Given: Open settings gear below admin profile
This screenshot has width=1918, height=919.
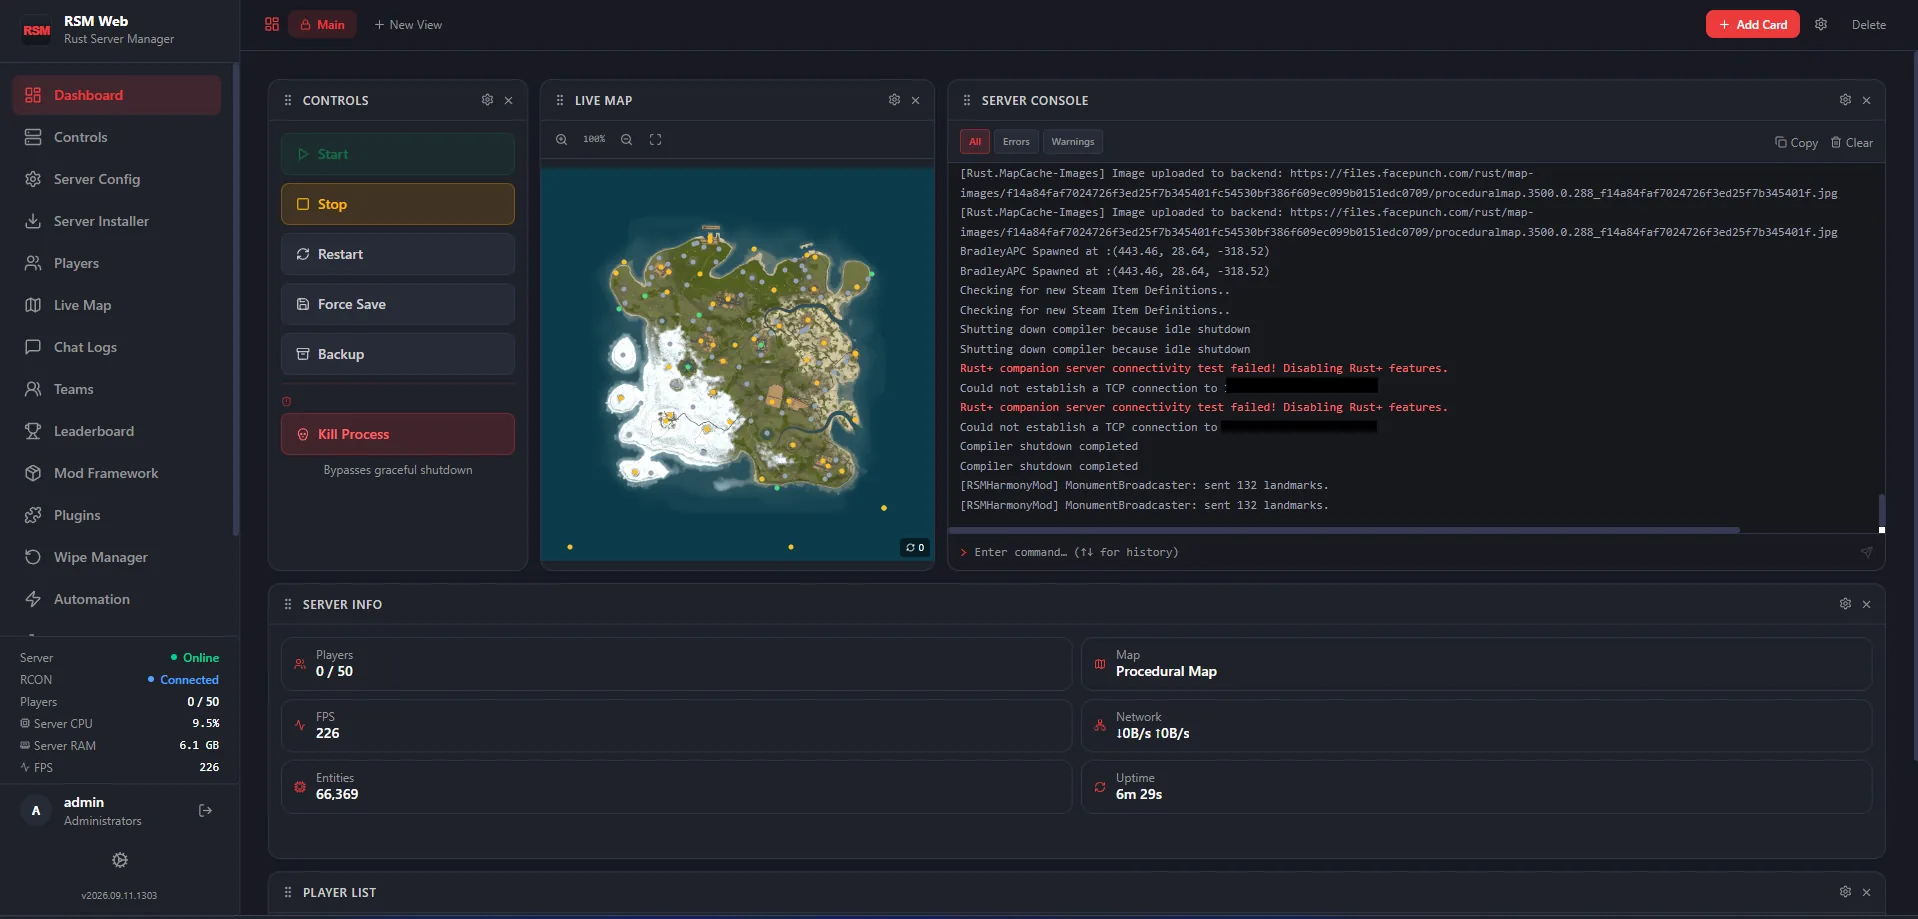Looking at the screenshot, I should 120,860.
